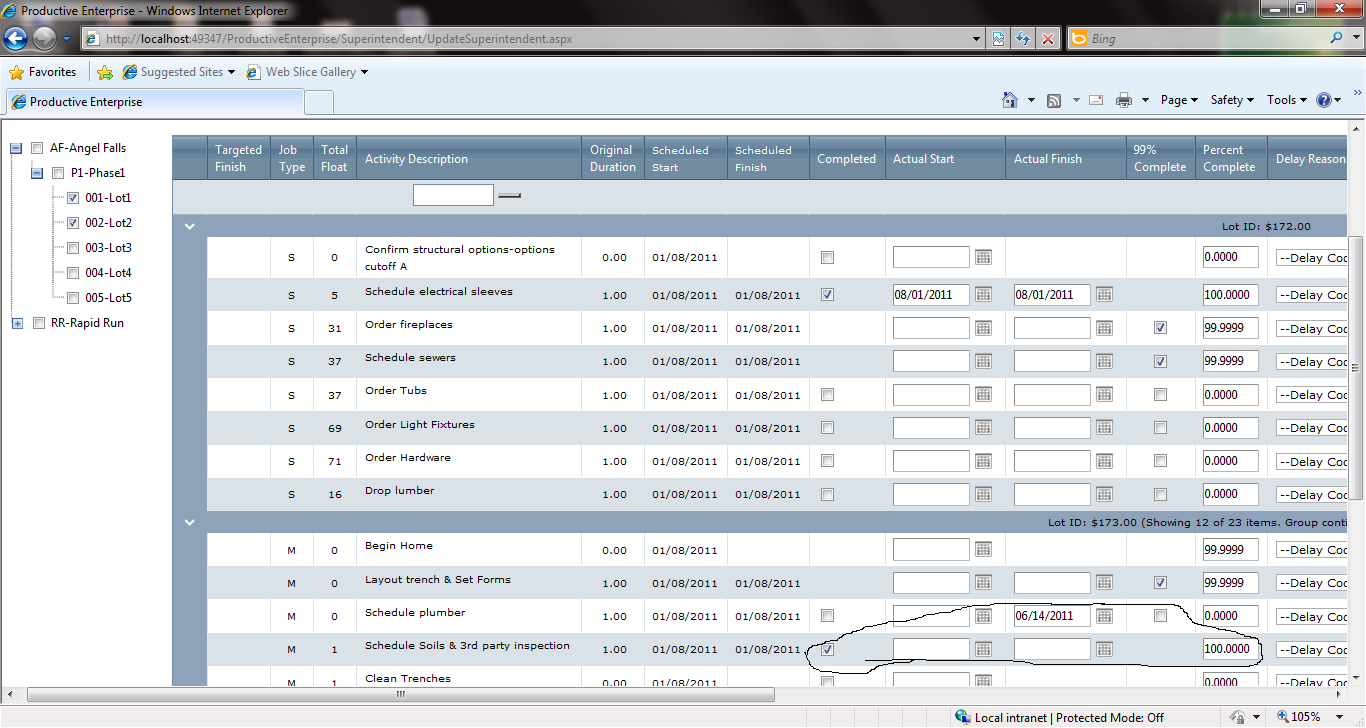Select the Productive Enterprise tab

(x=154, y=102)
